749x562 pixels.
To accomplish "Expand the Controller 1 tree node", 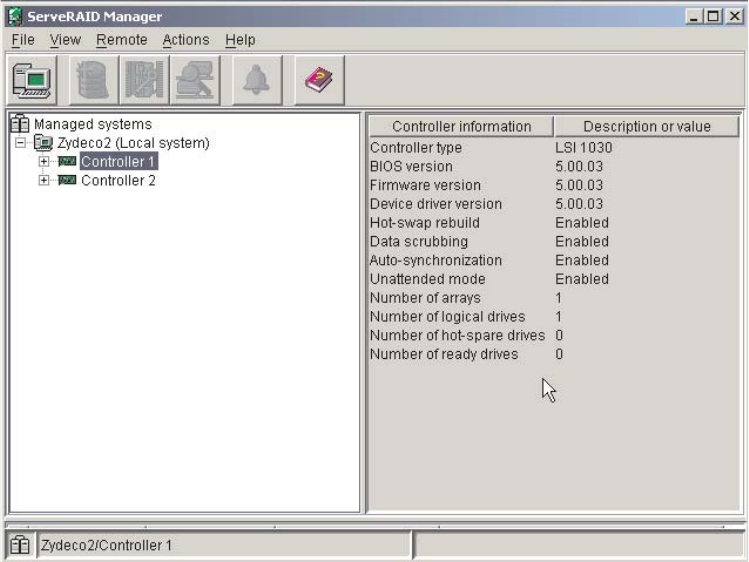I will (43, 162).
